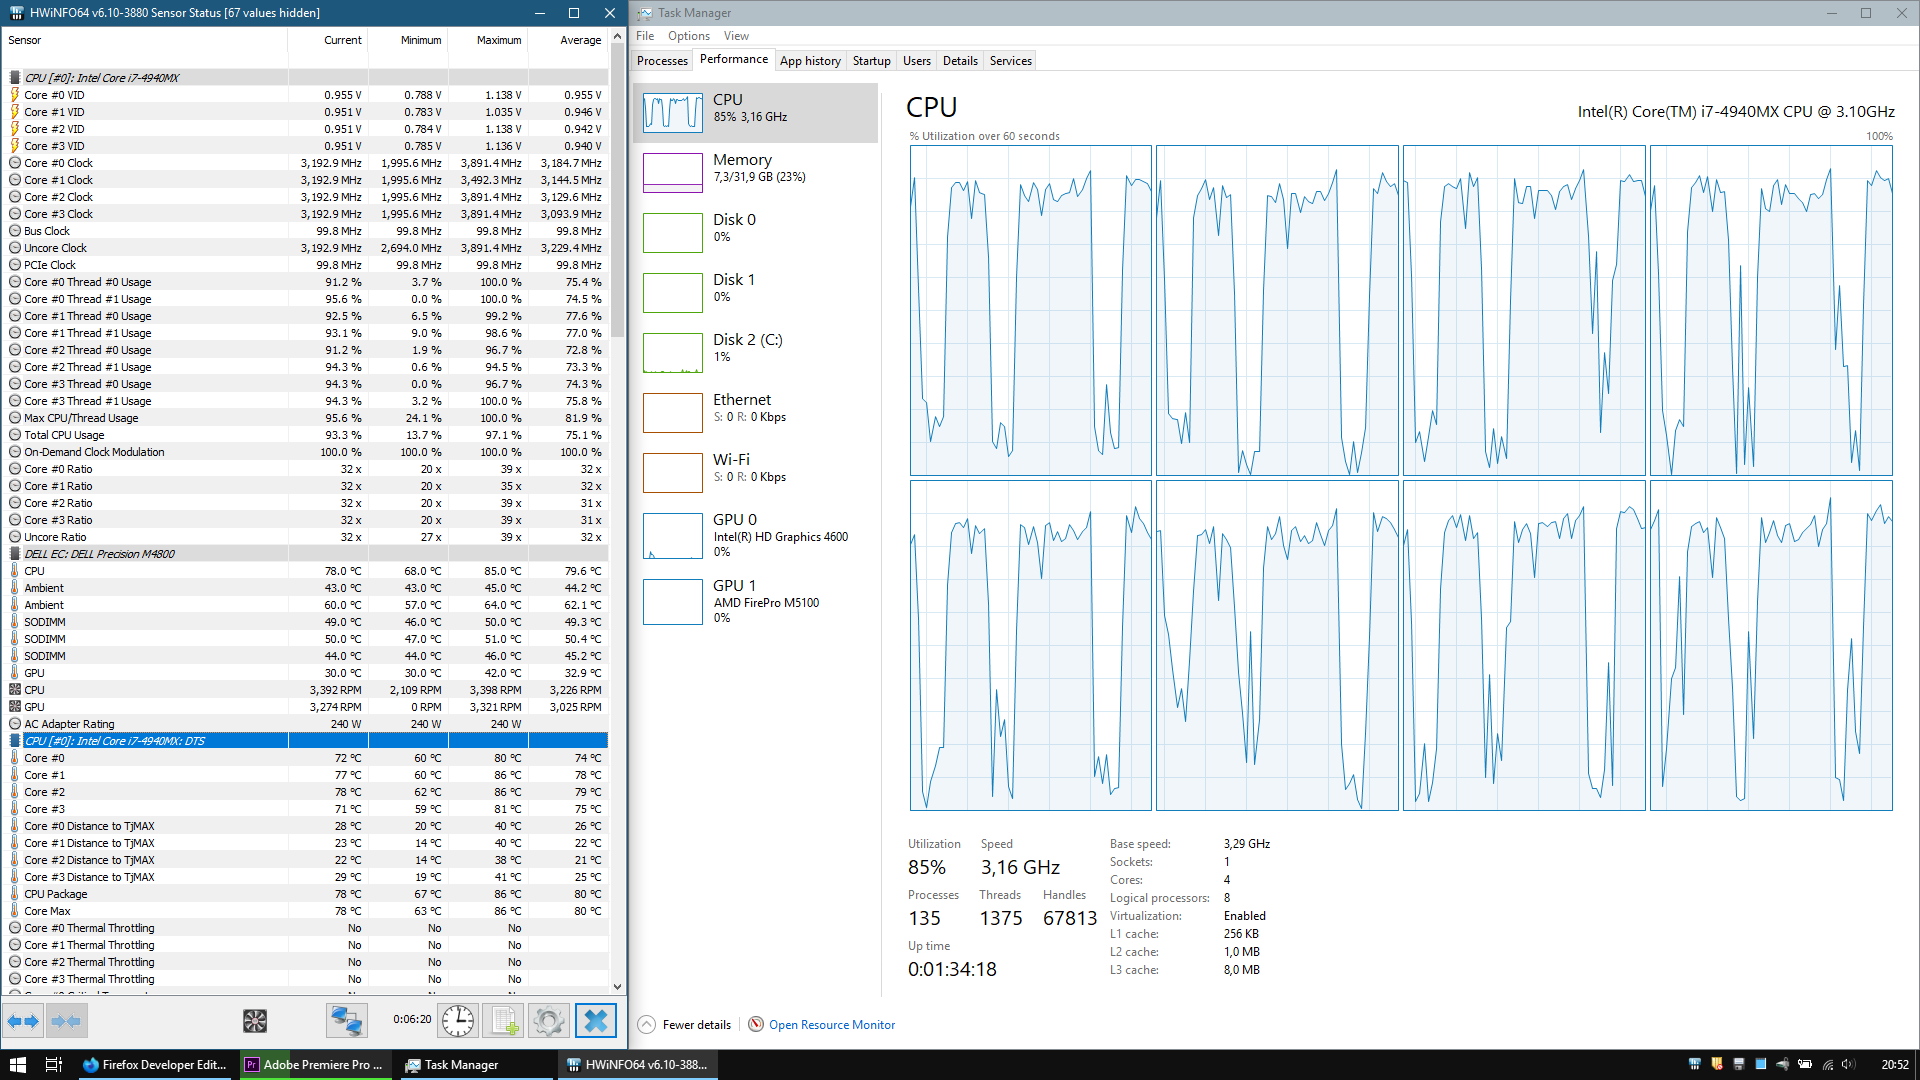The image size is (1920, 1080).
Task: Select Disk 0 in Task Manager sidebar
Action: tap(756, 232)
